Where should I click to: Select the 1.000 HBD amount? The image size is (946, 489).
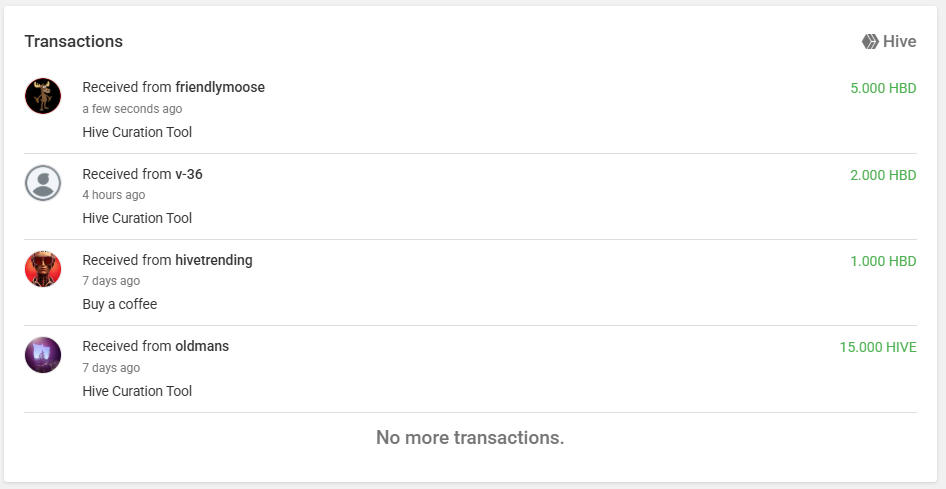tap(883, 262)
